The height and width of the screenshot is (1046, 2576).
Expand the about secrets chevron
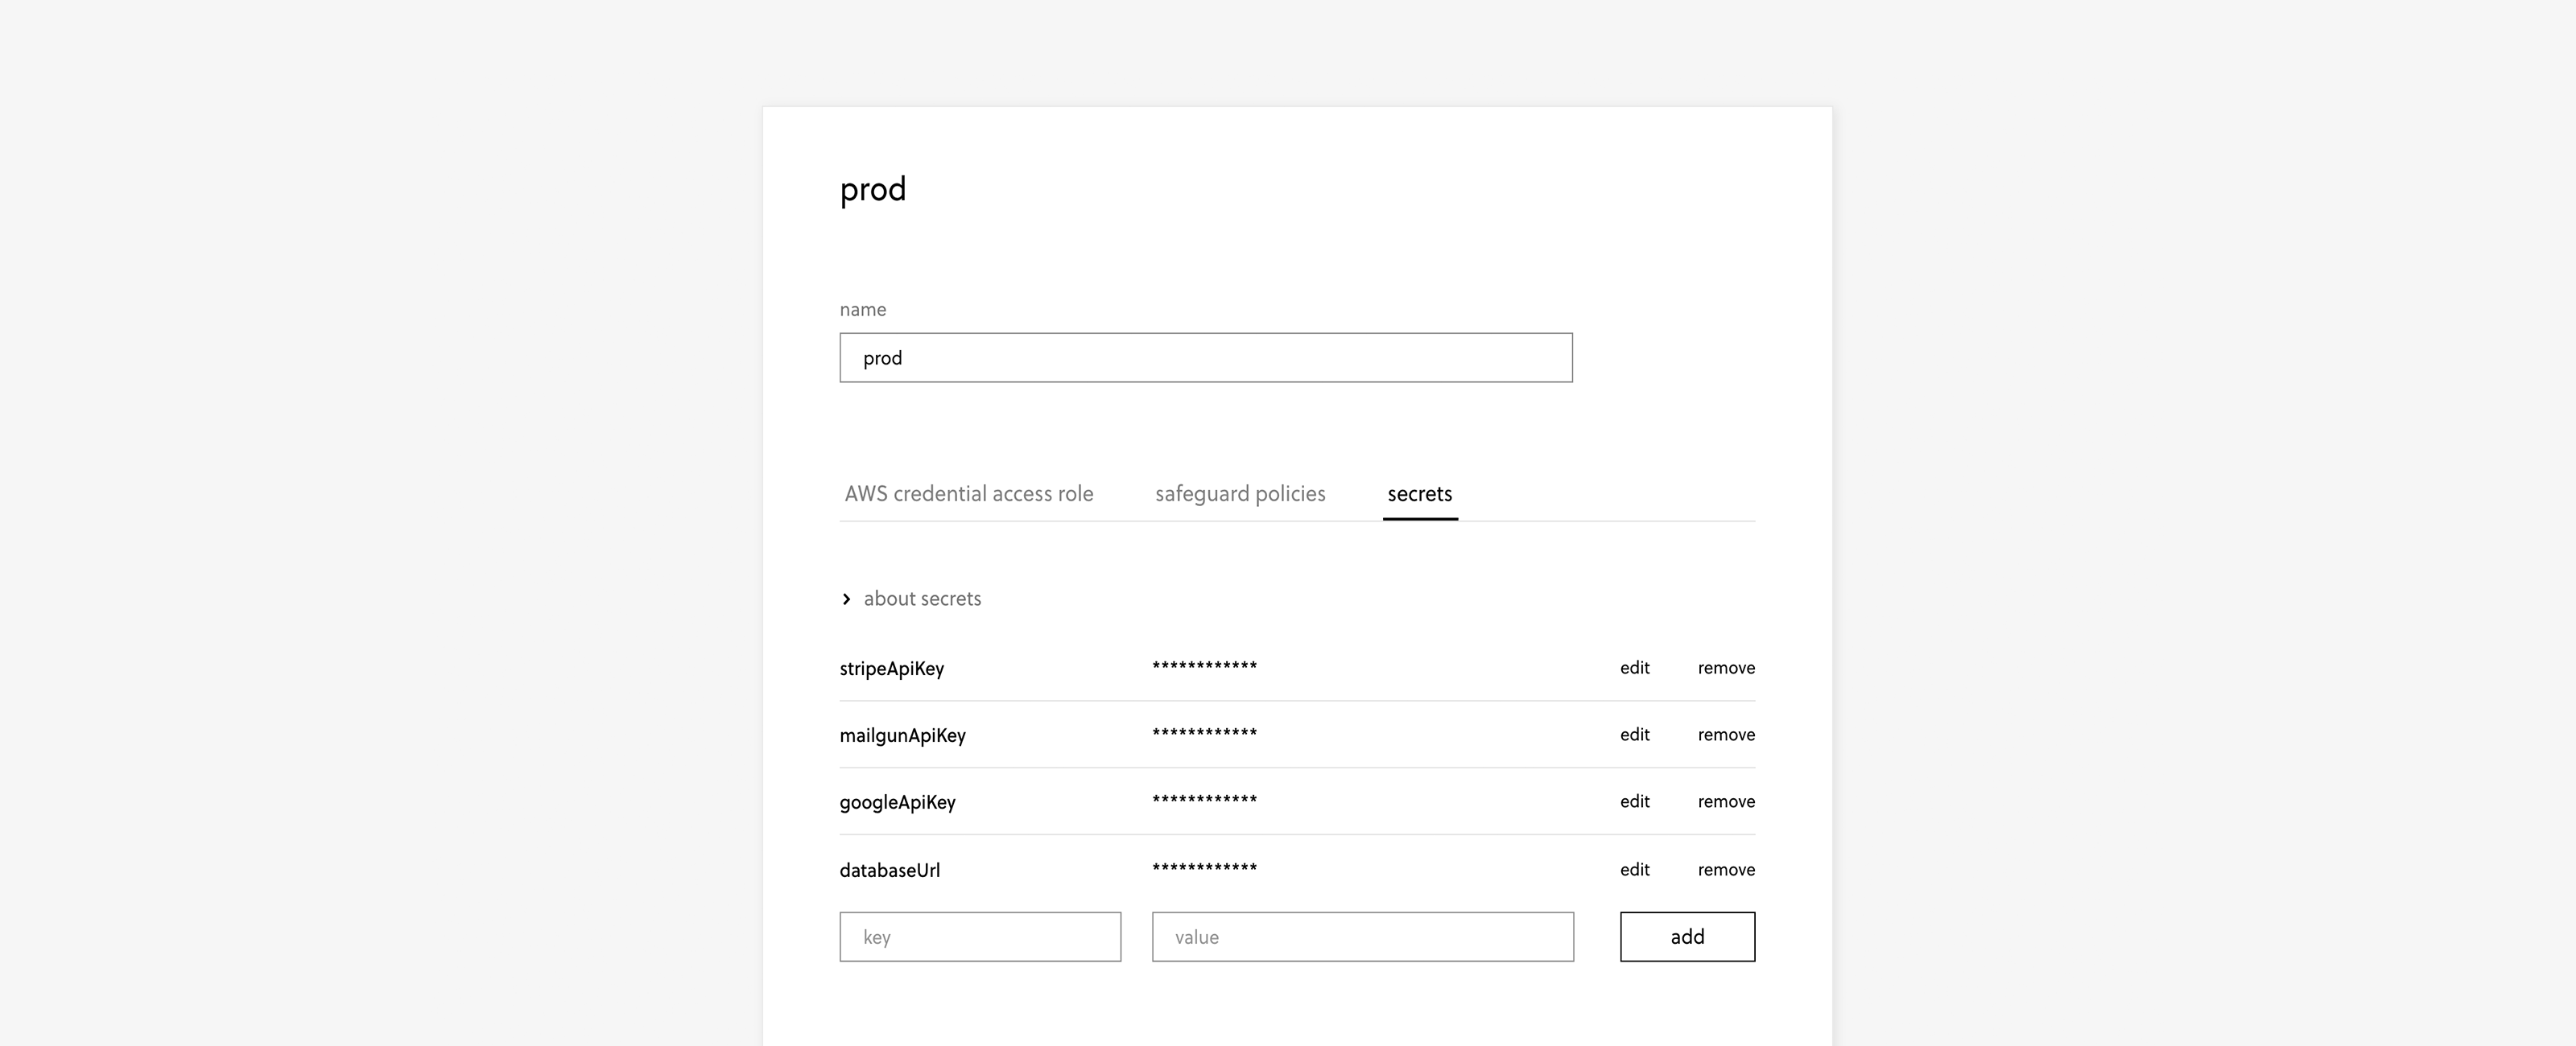point(846,599)
